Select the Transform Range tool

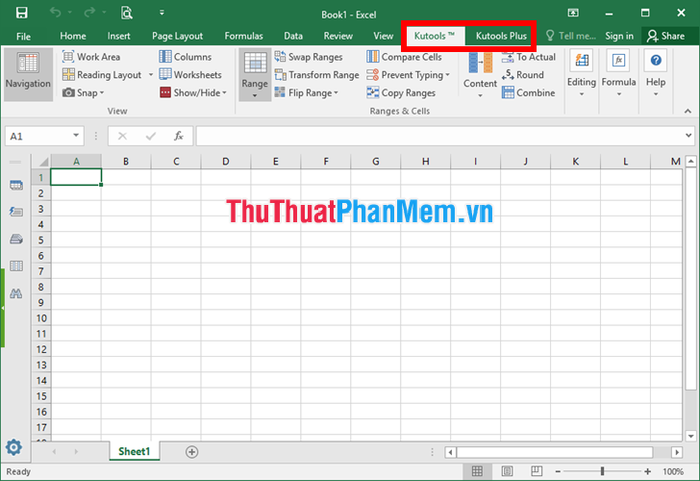point(317,75)
